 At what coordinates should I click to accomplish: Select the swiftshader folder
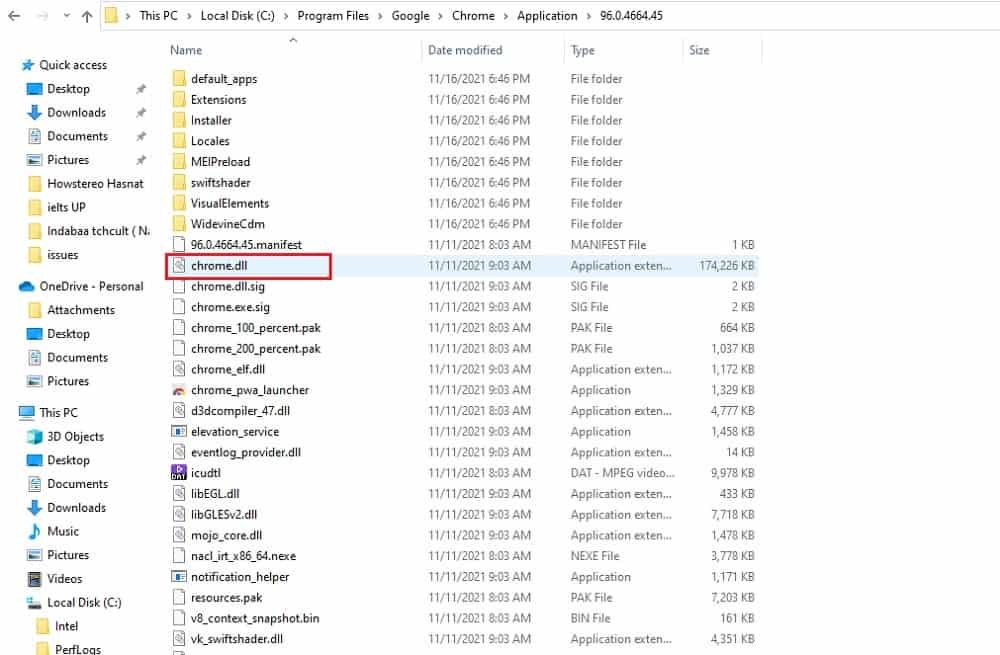(220, 182)
